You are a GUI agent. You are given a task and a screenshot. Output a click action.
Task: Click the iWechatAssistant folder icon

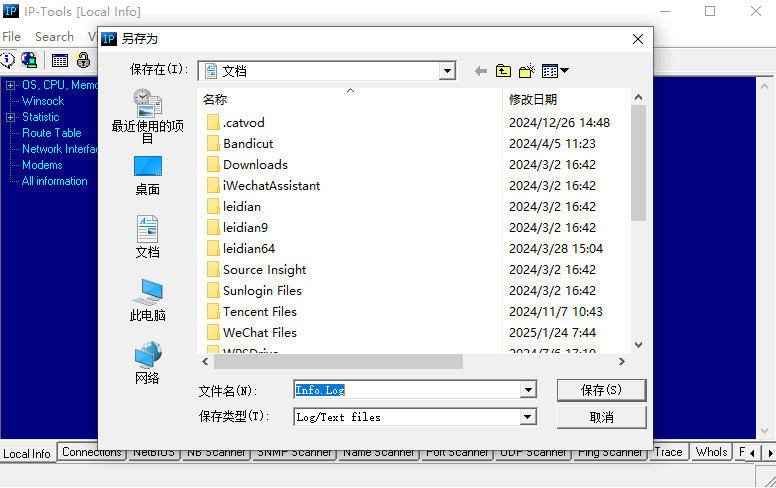click(x=213, y=186)
